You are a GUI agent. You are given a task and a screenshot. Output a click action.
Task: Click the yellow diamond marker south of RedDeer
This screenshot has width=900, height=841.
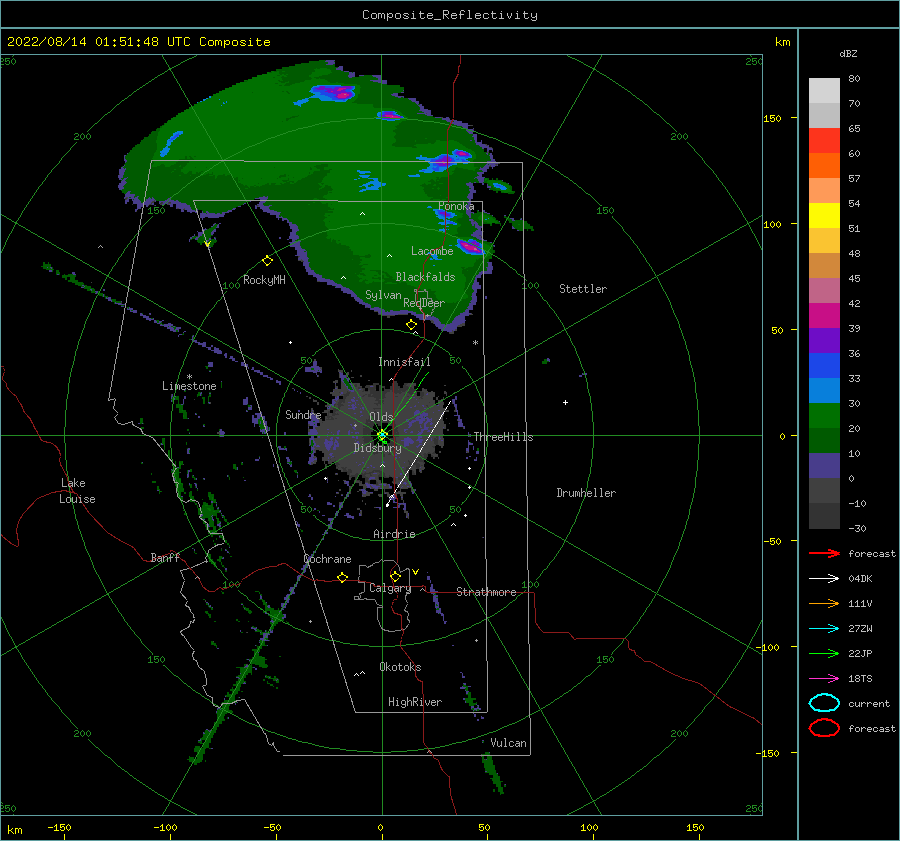pyautogui.click(x=412, y=325)
